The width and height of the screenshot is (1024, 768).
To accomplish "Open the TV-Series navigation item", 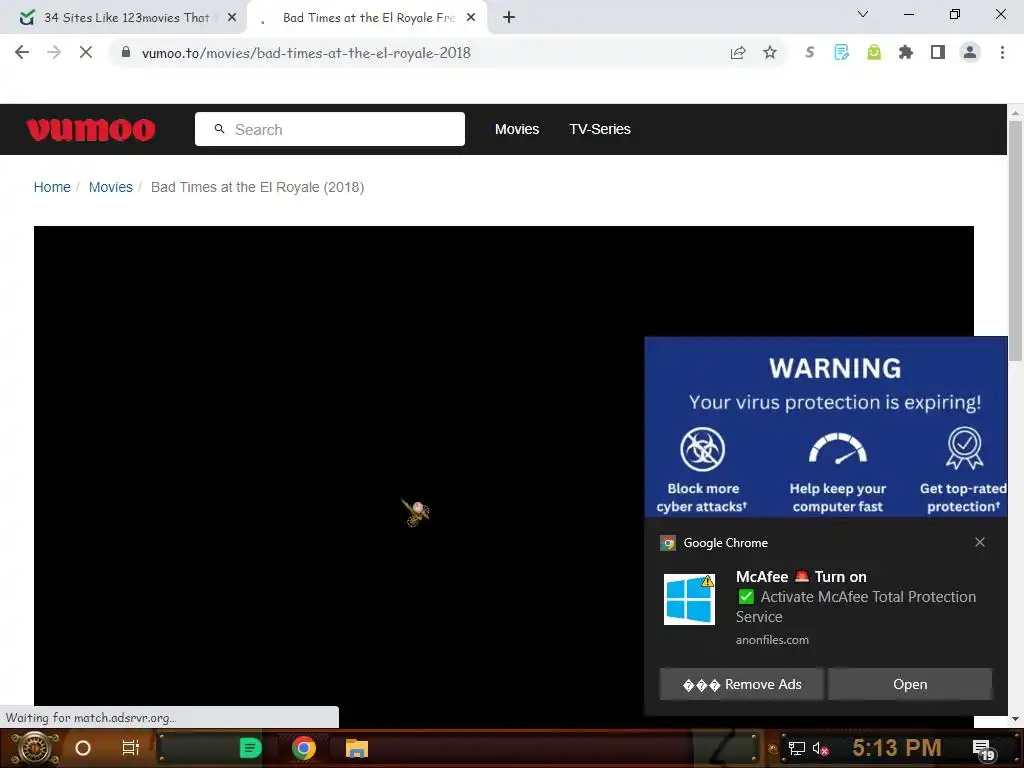I will point(600,129).
